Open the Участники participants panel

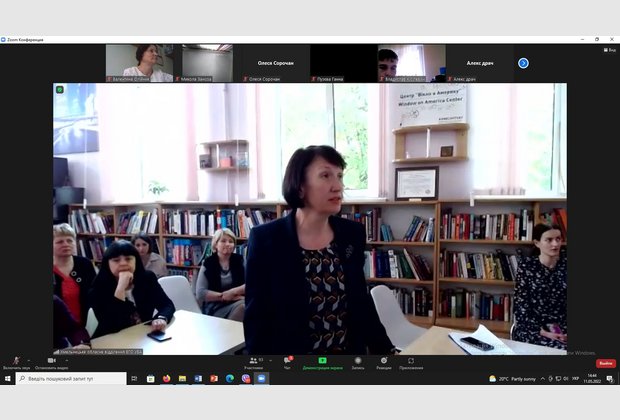pos(254,362)
